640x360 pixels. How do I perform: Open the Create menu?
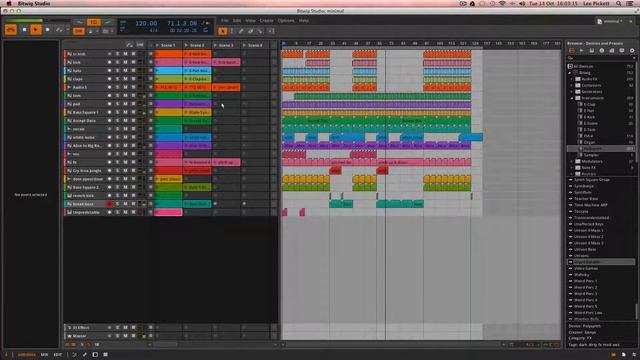(267, 20)
